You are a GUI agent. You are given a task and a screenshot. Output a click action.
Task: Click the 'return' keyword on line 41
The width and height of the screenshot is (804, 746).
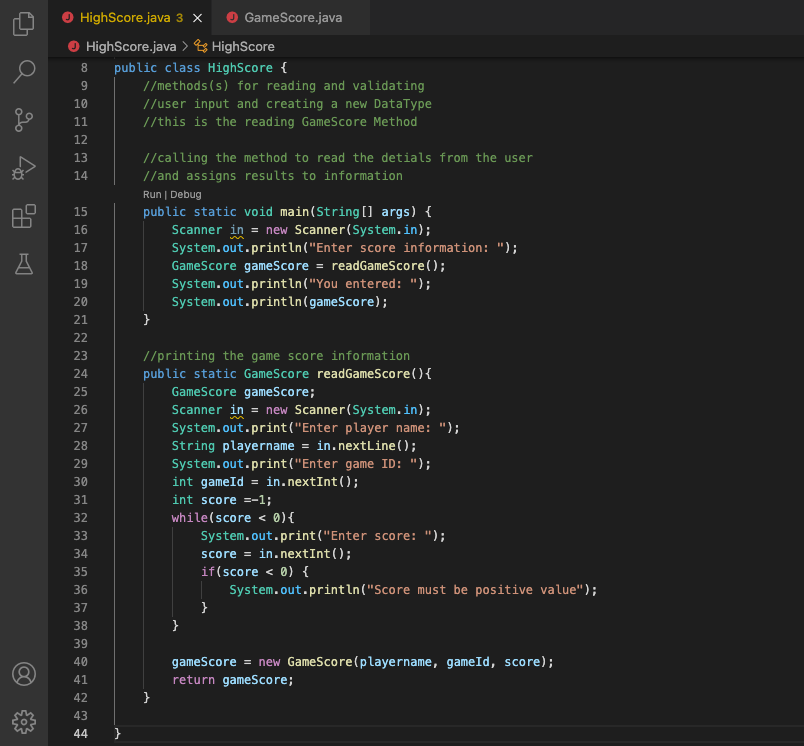tap(193, 680)
